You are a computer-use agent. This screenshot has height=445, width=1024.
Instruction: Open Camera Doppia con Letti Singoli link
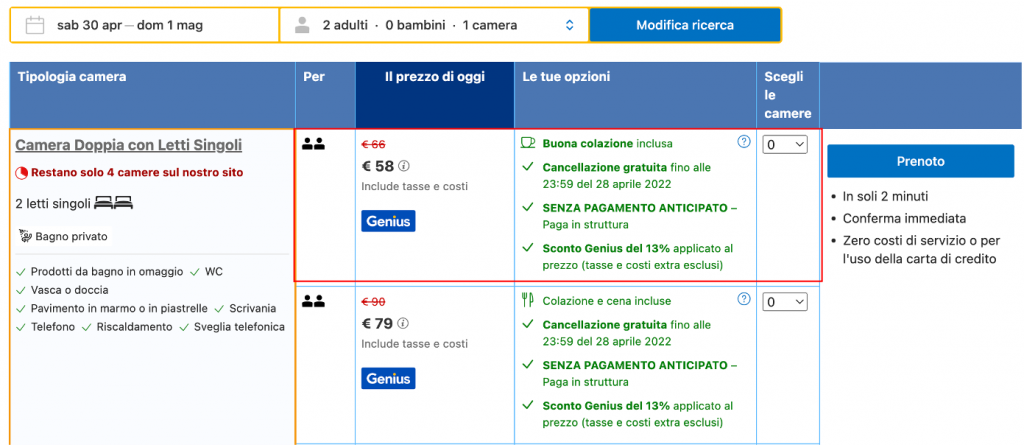128,145
